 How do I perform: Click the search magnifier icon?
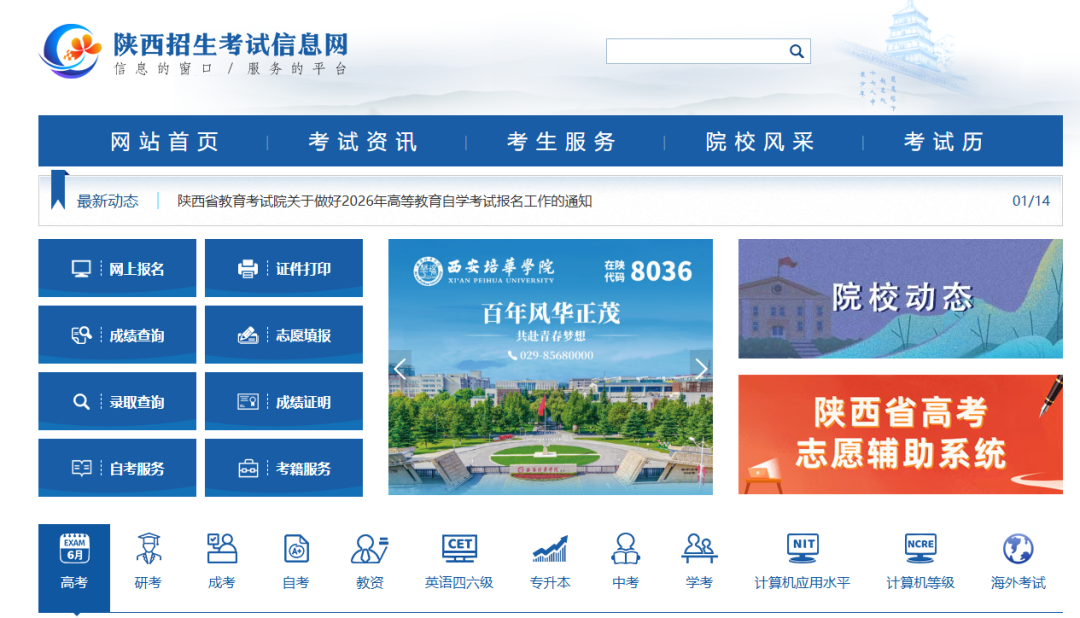[x=795, y=50]
